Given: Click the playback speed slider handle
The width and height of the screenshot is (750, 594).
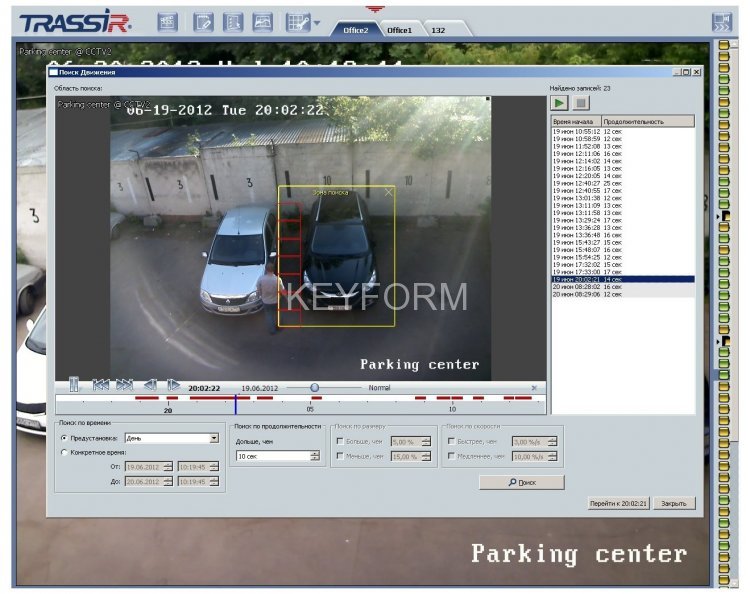Looking at the screenshot, I should (314, 387).
